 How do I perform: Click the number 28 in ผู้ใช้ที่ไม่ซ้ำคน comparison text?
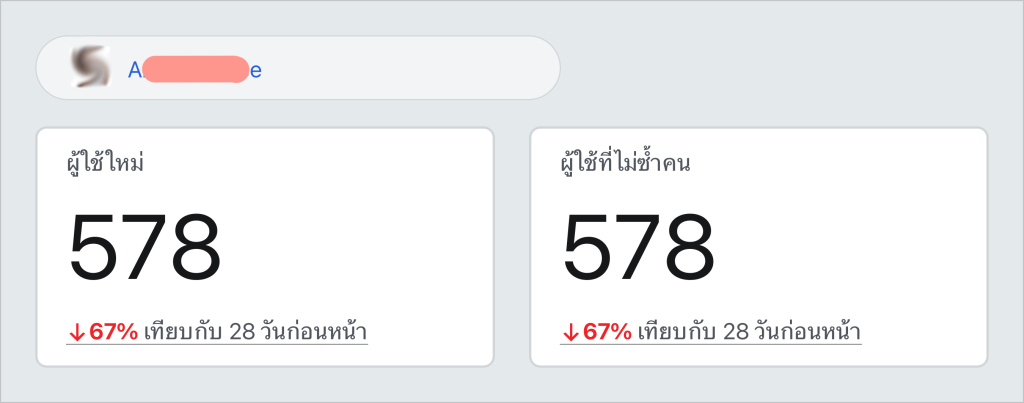[736, 332]
